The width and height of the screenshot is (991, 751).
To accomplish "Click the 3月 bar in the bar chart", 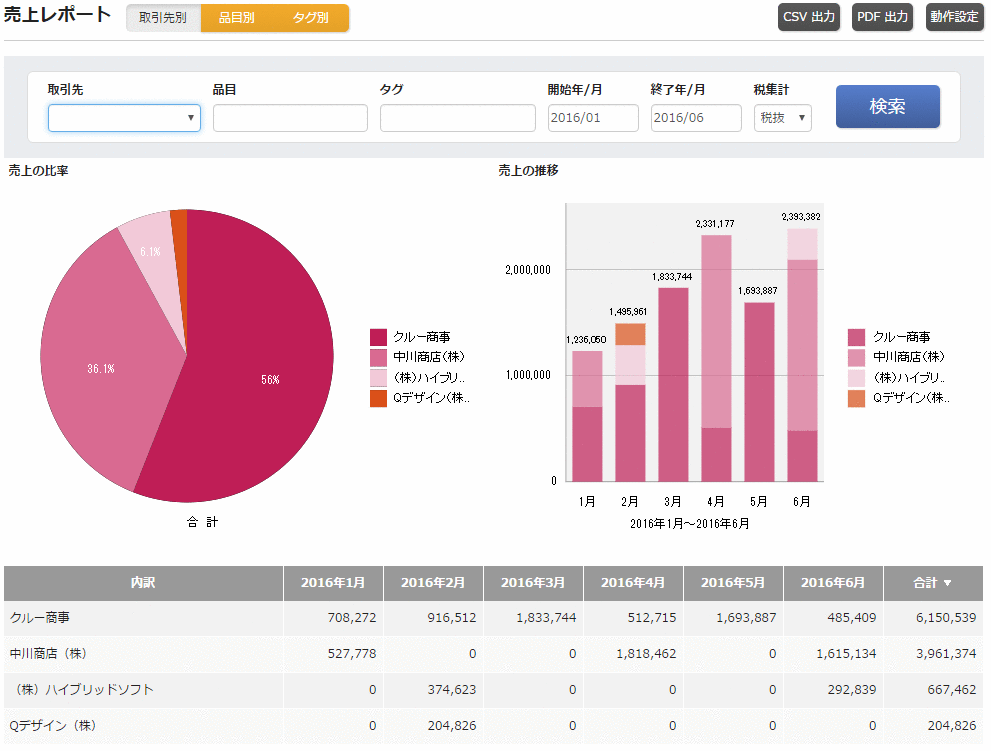I will [672, 384].
